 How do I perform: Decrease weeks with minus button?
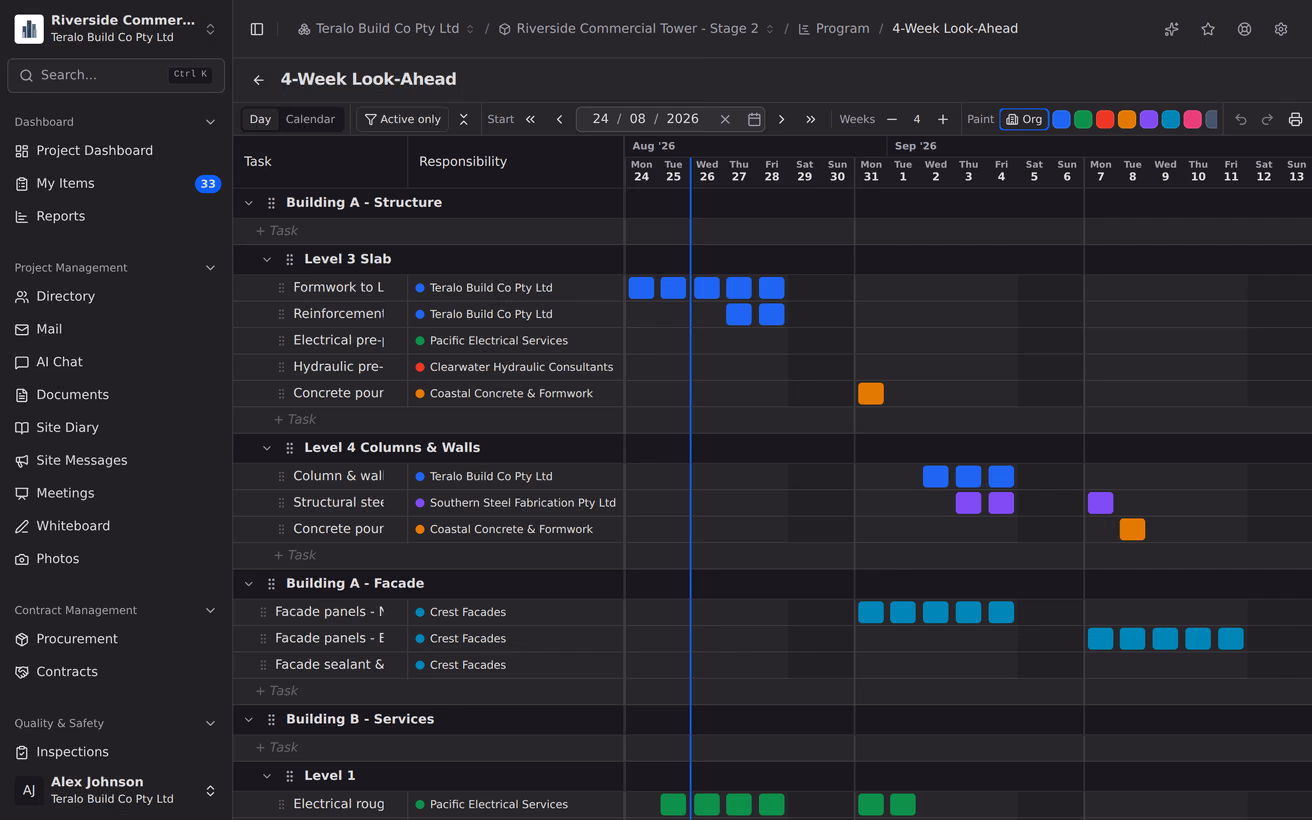pos(892,119)
